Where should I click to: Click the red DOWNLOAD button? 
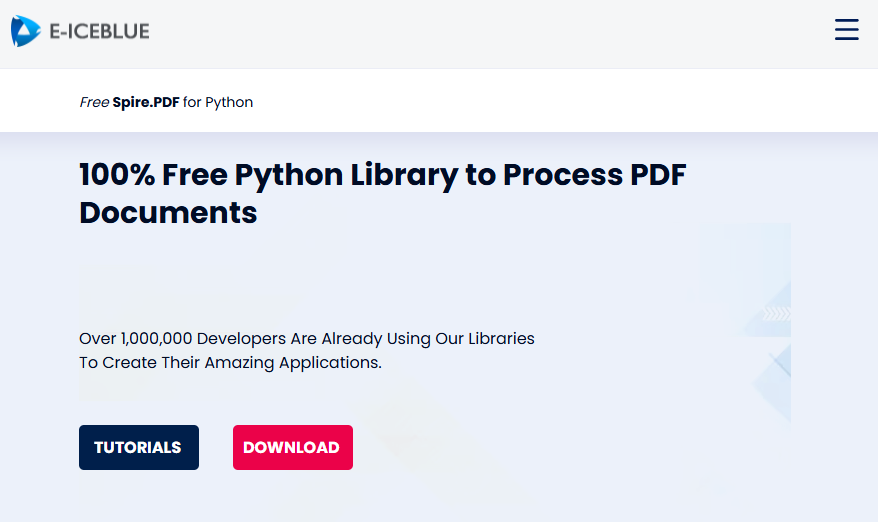[x=293, y=447]
